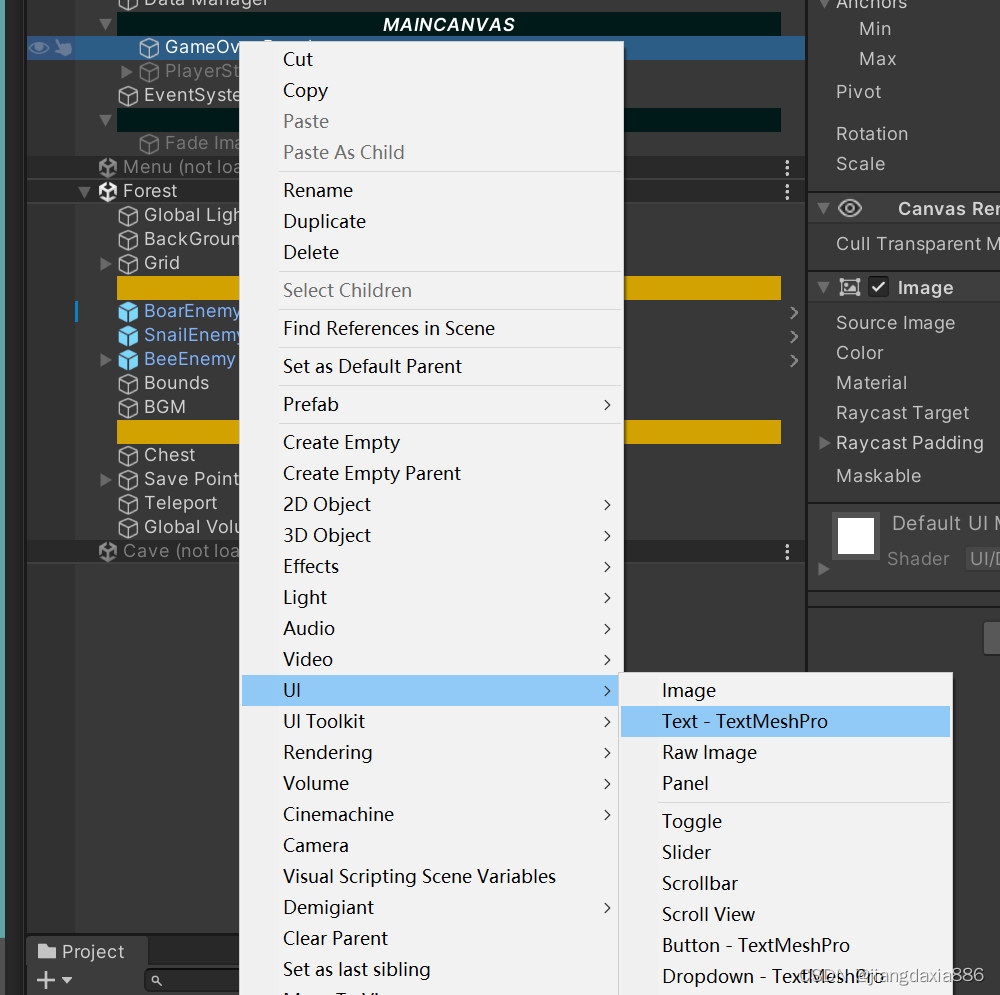Screen dimensions: 1000x995
Task: Expand the BeeEnemy hierarchy item
Action: pyautogui.click(x=106, y=360)
